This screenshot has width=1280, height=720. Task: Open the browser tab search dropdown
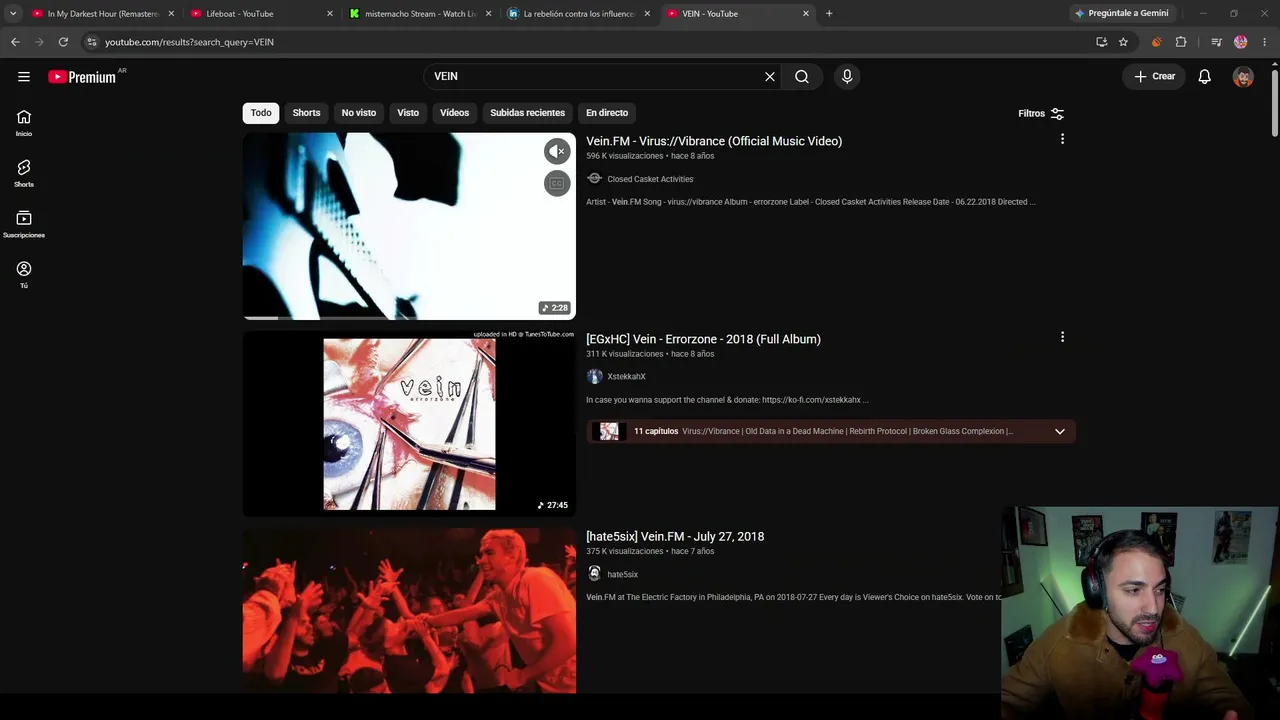click(x=13, y=13)
